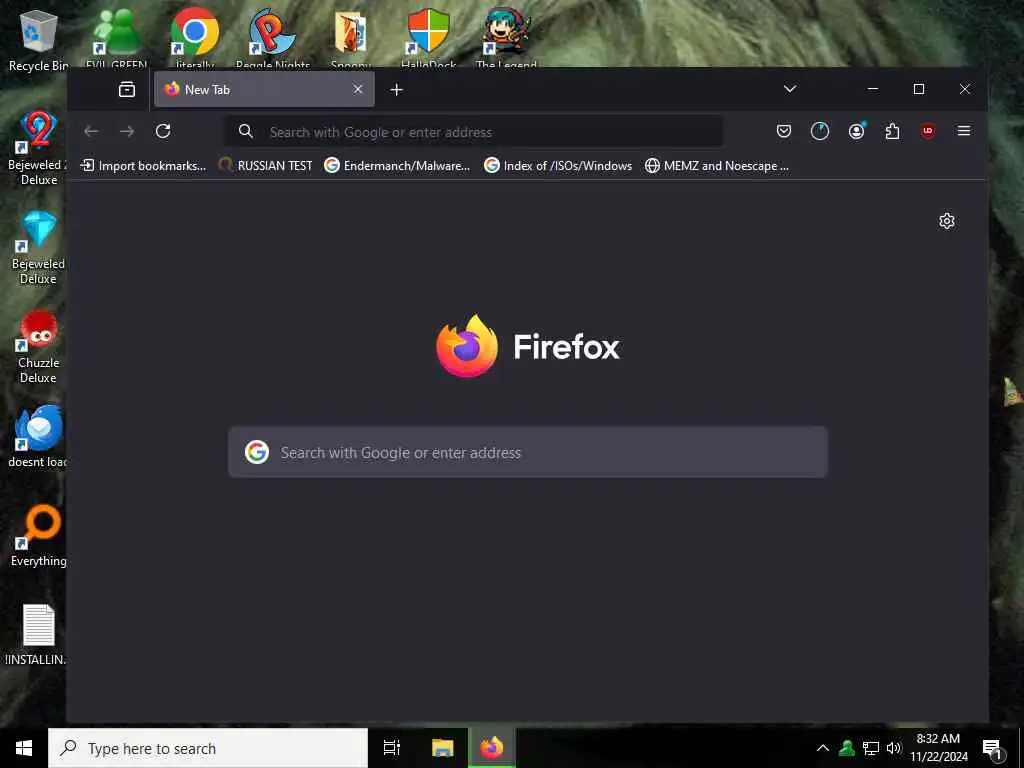The image size is (1024, 768).
Task: Open Firefox View from the tab bar icon
Action: point(127,89)
